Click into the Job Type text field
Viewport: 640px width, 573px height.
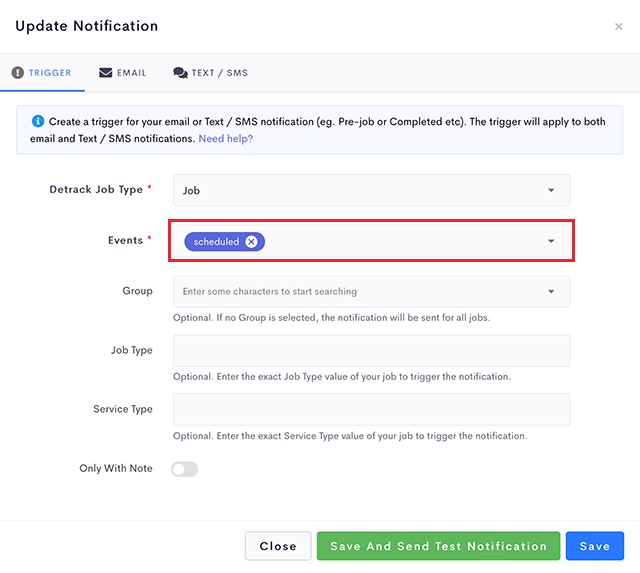pyautogui.click(x=371, y=351)
